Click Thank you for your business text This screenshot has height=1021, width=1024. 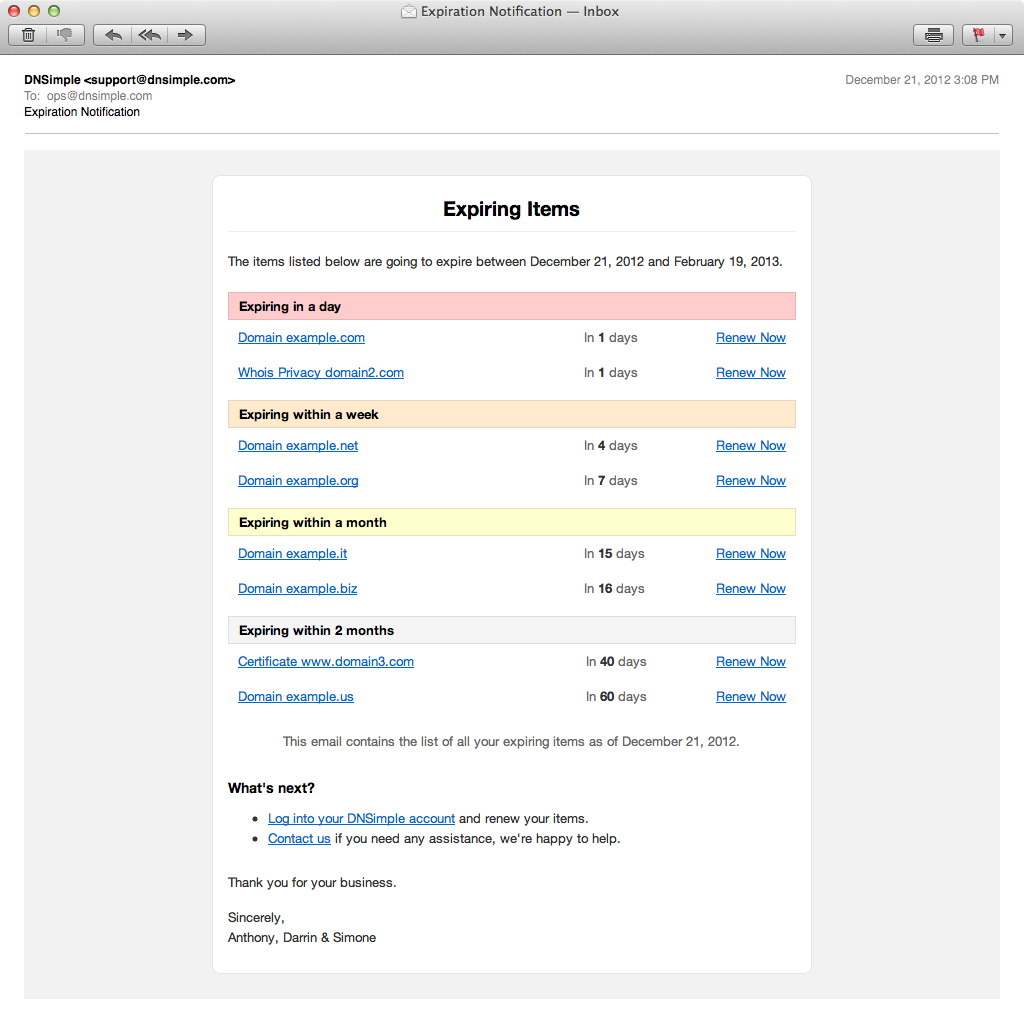coord(312,883)
